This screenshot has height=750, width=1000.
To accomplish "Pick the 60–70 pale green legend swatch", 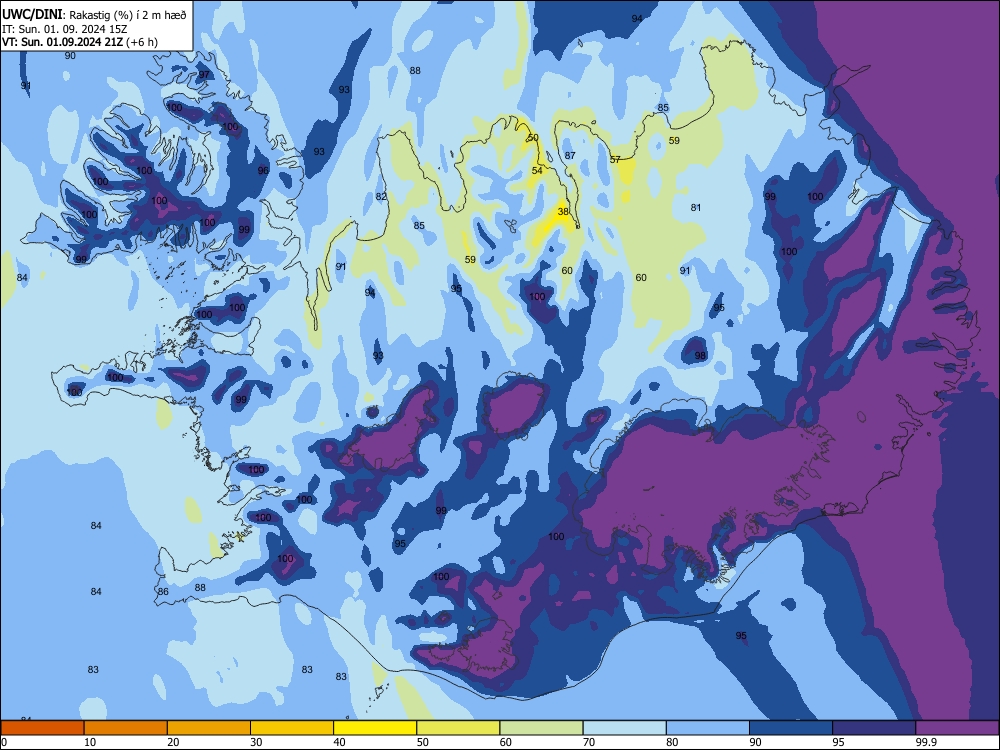I will pyautogui.click(x=541, y=728).
